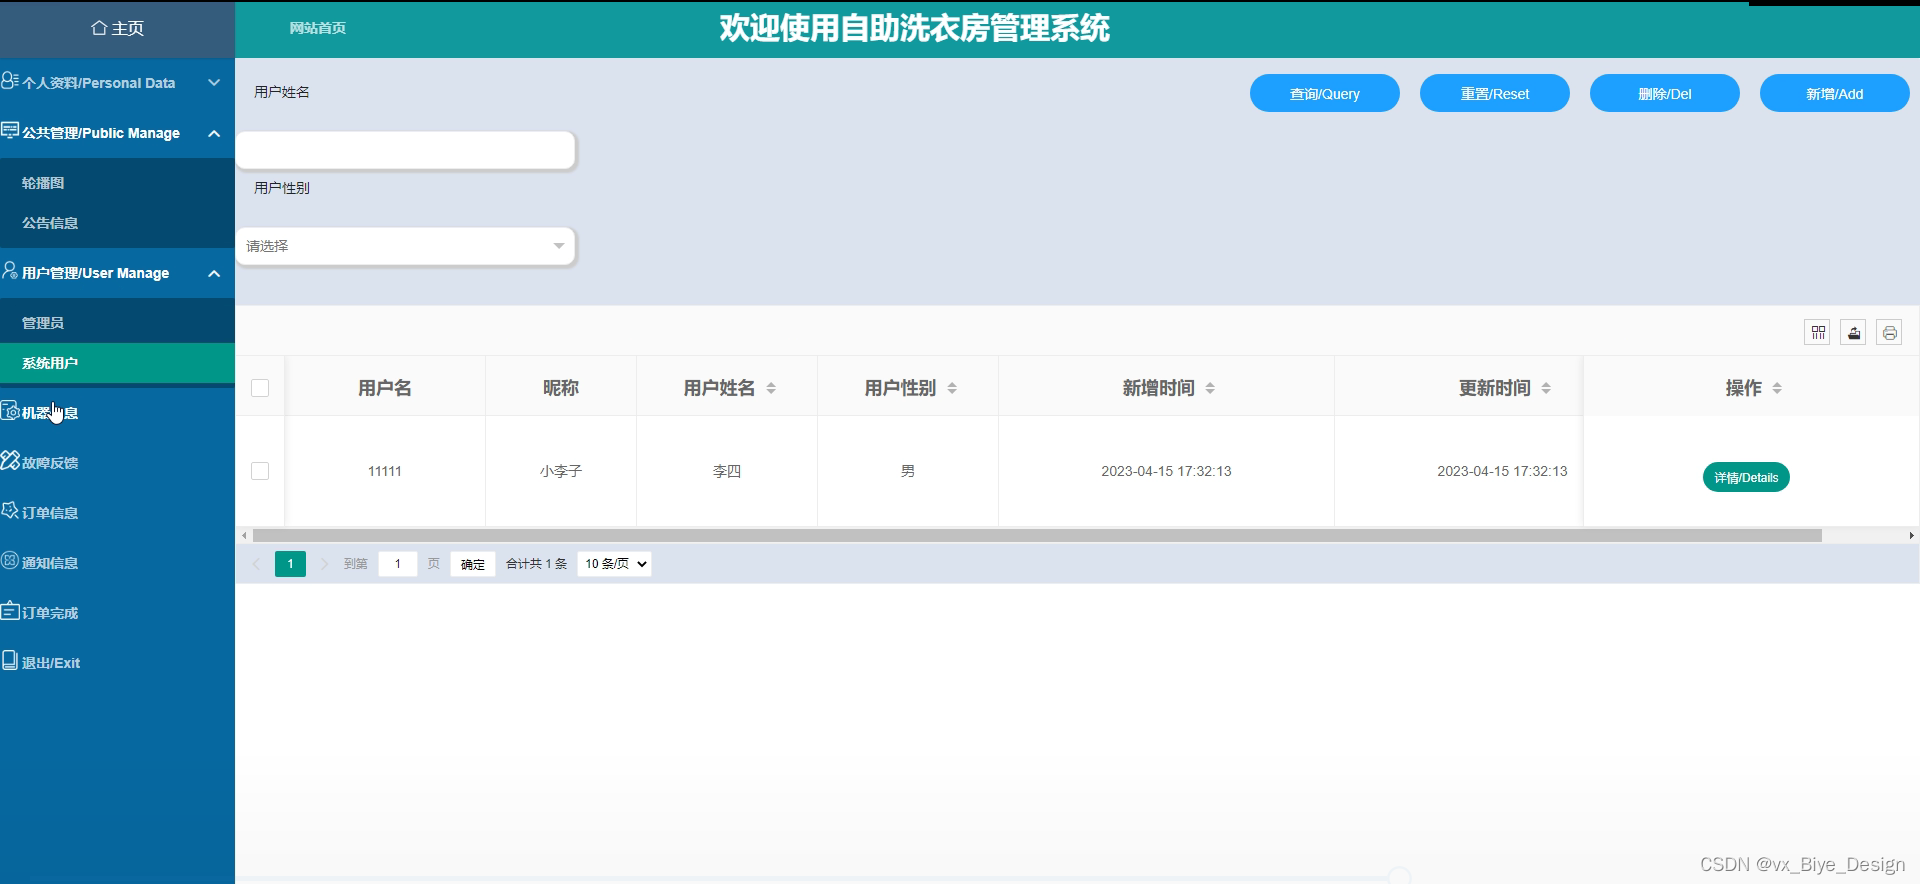The image size is (1920, 884).
Task: Sort by 操作 column arrows
Action: [1777, 388]
